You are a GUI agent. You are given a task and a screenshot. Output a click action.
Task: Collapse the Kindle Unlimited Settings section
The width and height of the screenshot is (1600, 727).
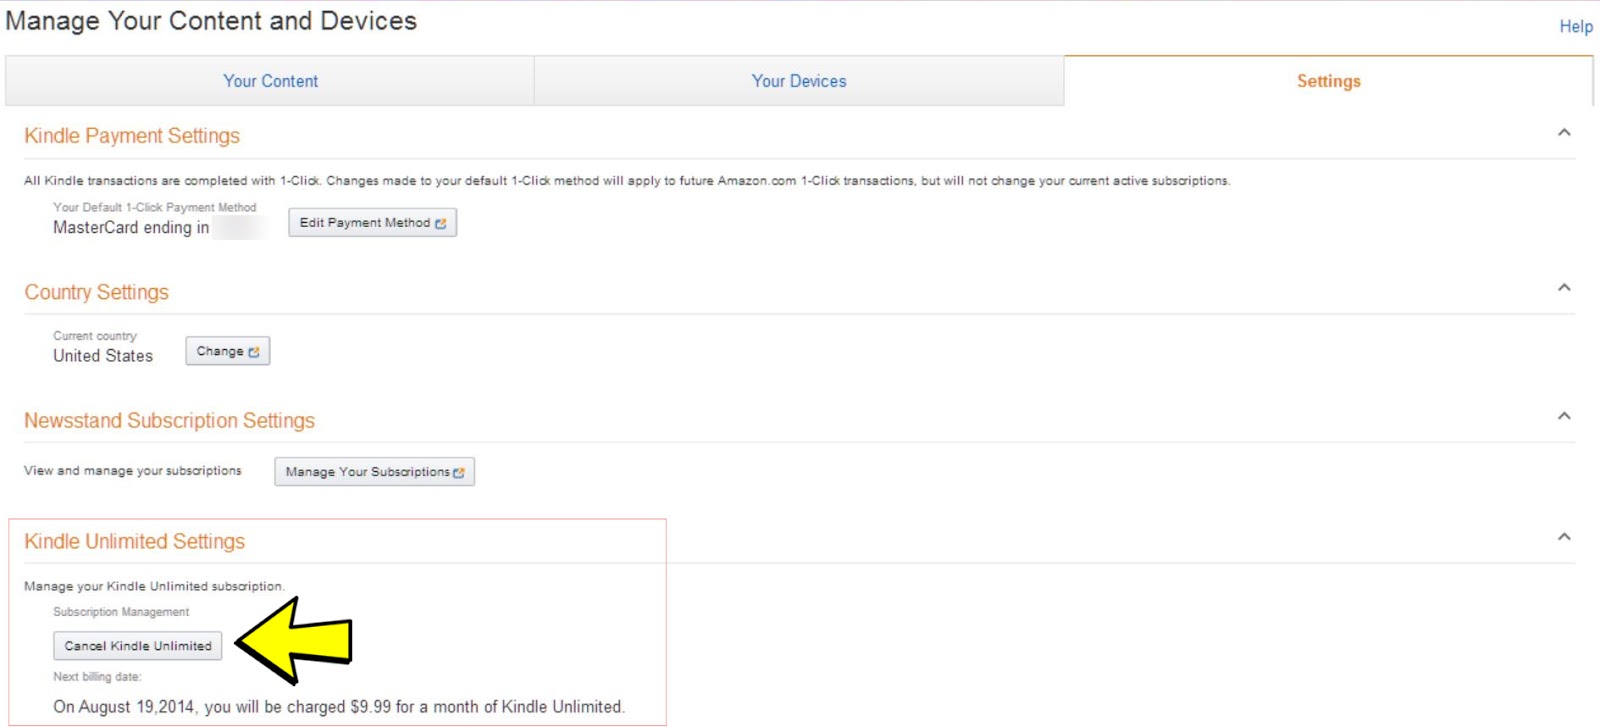pyautogui.click(x=1564, y=537)
